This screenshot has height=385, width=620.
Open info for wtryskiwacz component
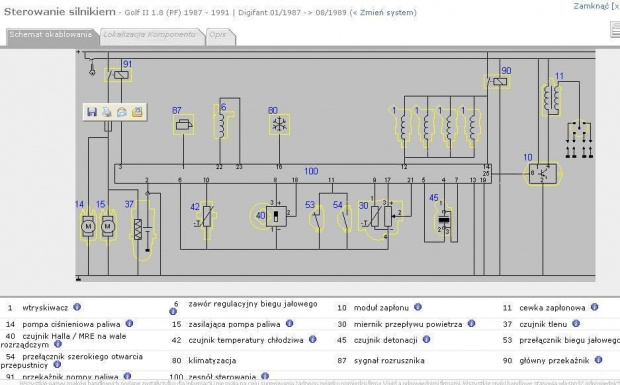[x=77, y=307]
